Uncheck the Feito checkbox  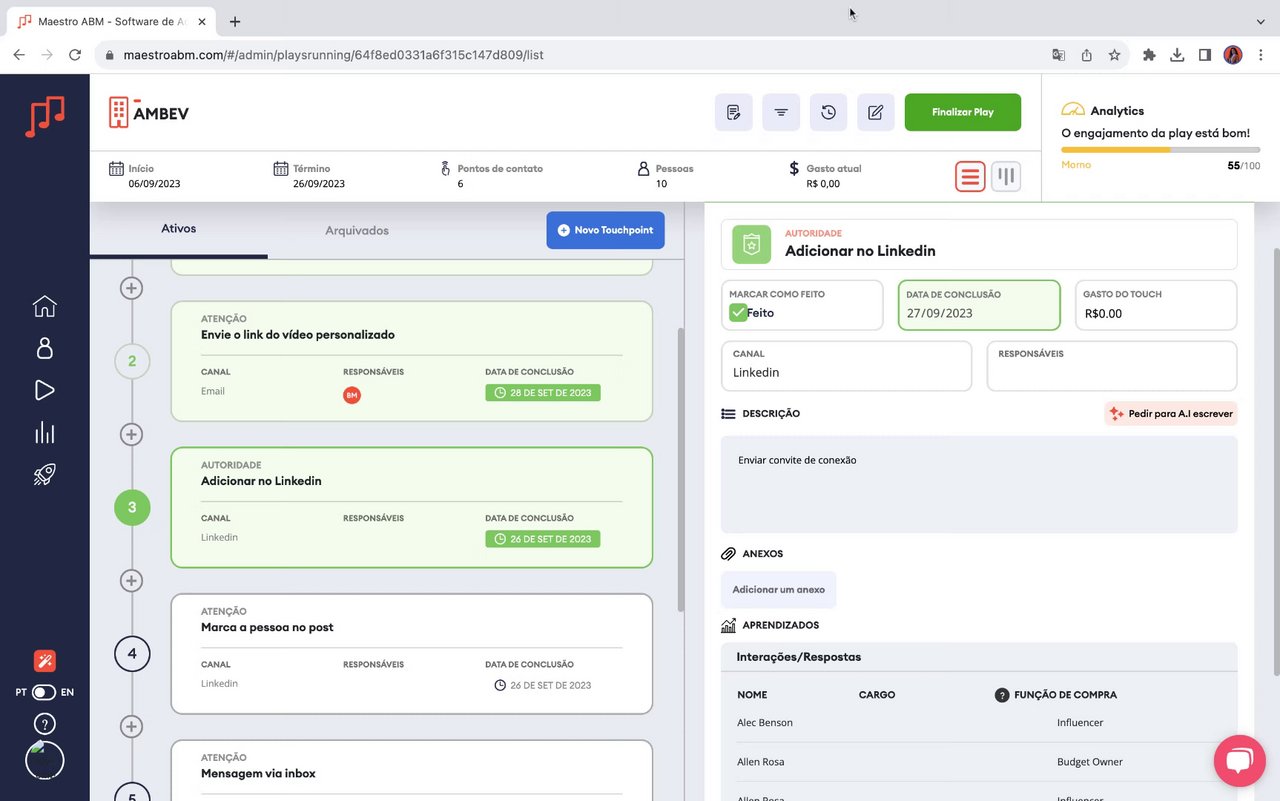tap(738, 313)
